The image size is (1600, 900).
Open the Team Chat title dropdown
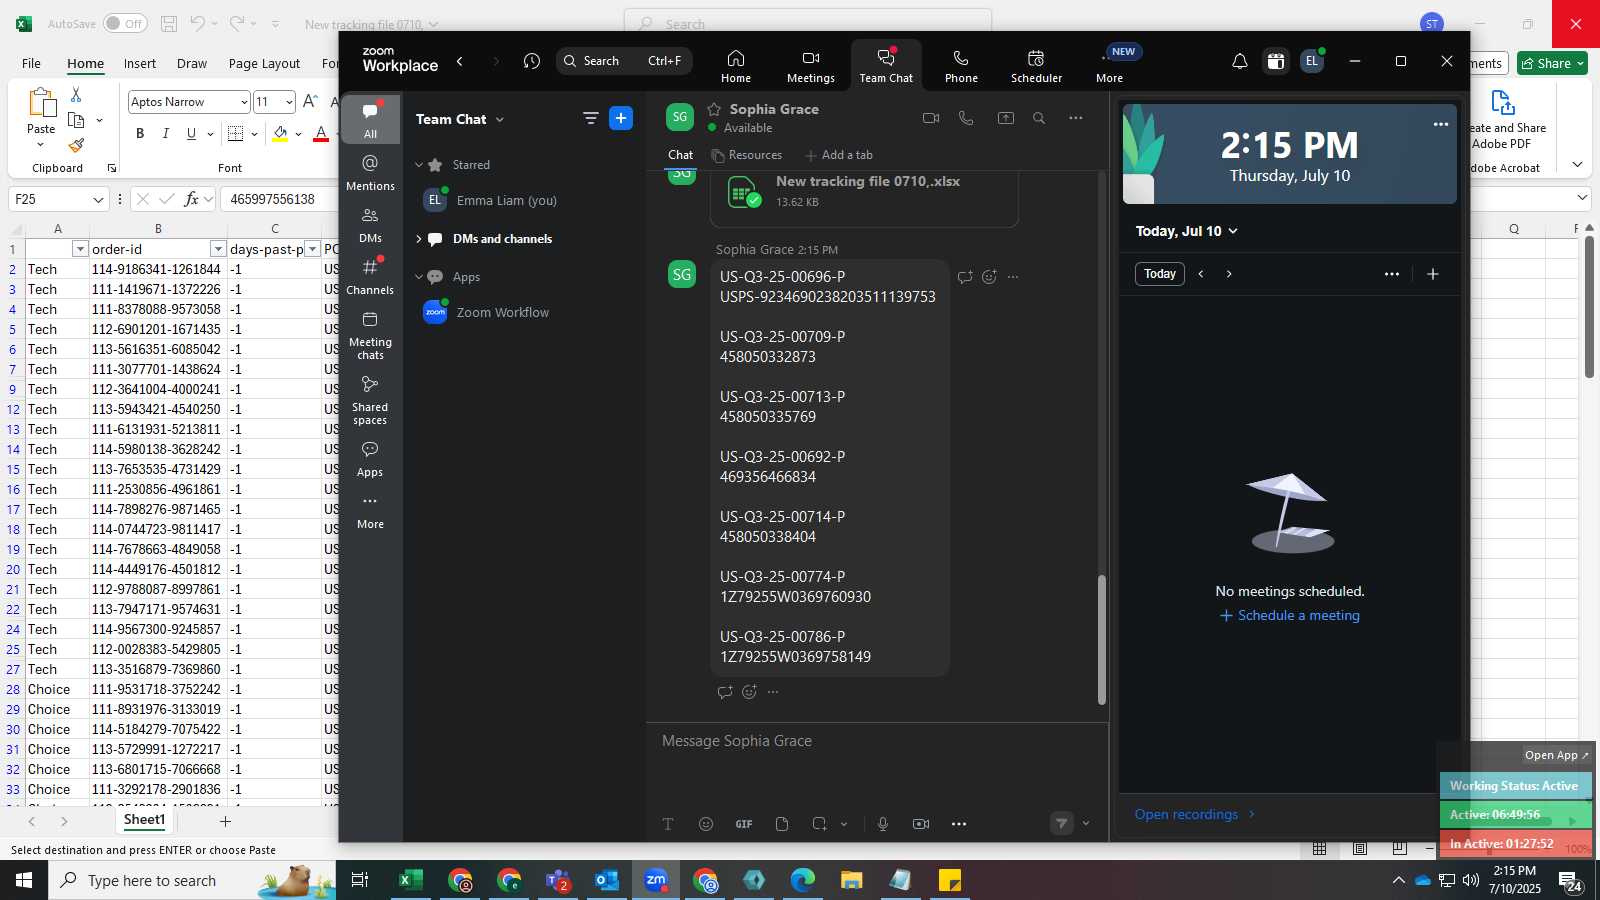[500, 120]
